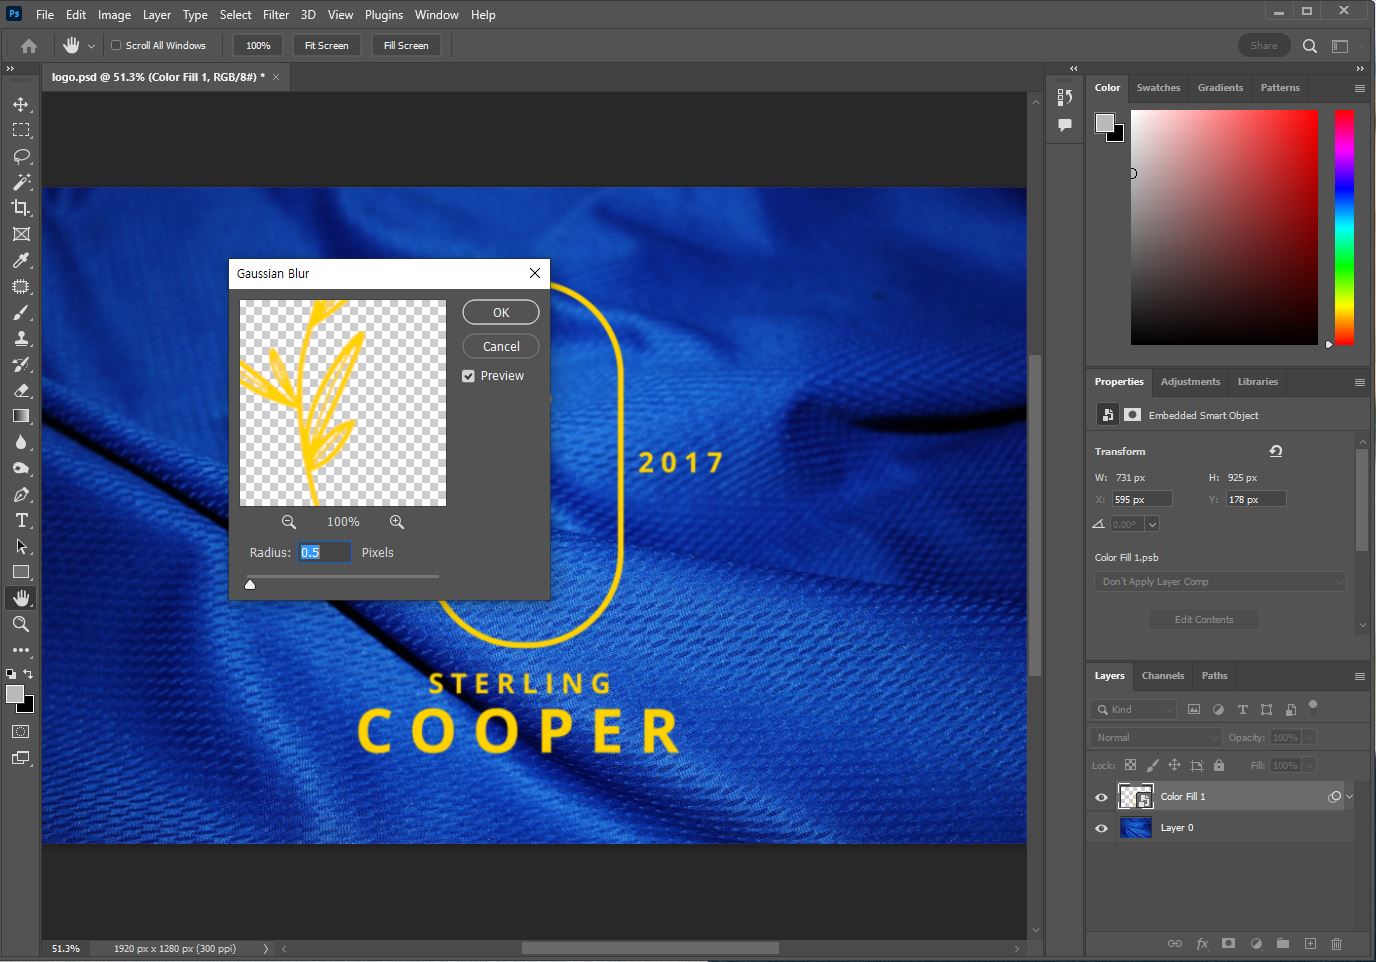Hide Layer 0 visibility eye

tap(1101, 828)
